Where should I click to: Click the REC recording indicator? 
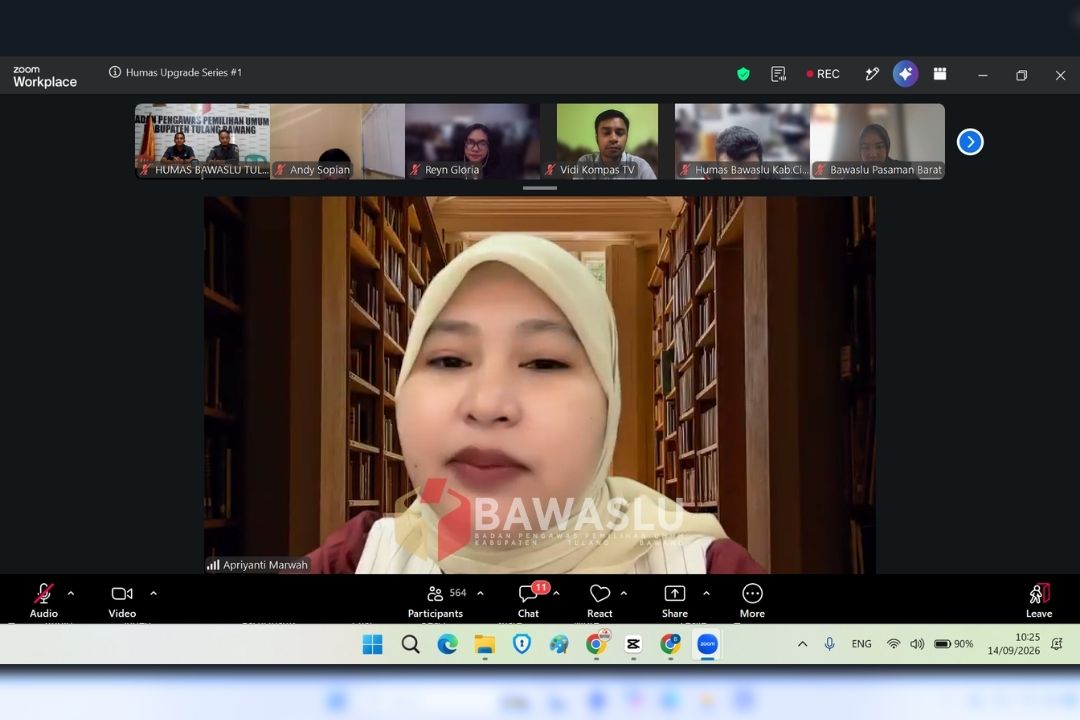823,74
